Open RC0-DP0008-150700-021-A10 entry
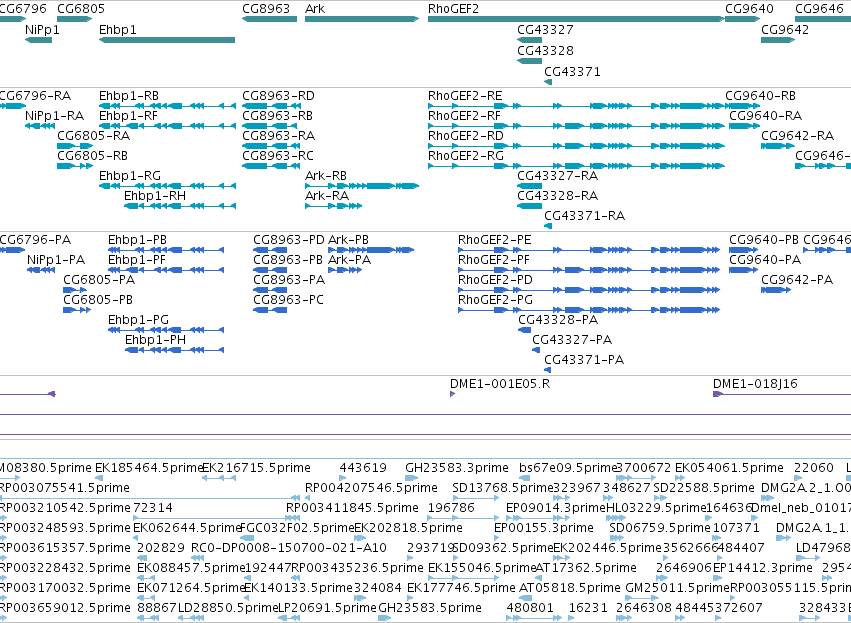This screenshot has height=623, width=851. point(289,548)
